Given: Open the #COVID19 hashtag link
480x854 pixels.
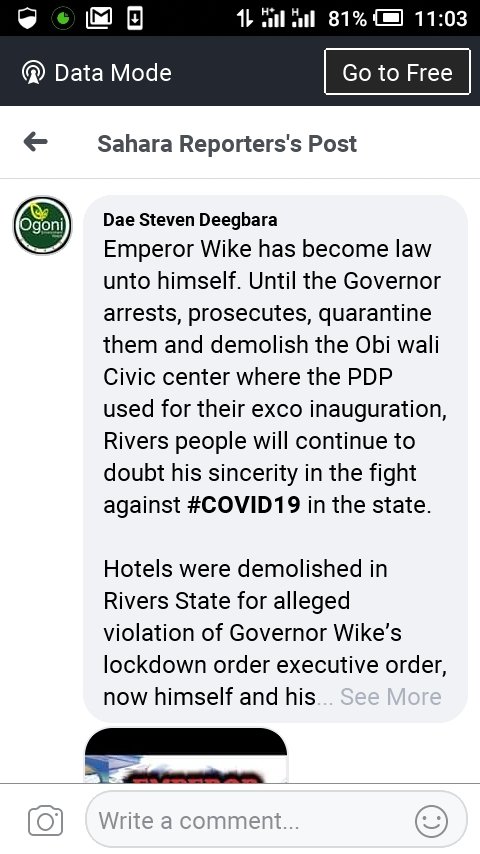Looking at the screenshot, I should pos(244,504).
